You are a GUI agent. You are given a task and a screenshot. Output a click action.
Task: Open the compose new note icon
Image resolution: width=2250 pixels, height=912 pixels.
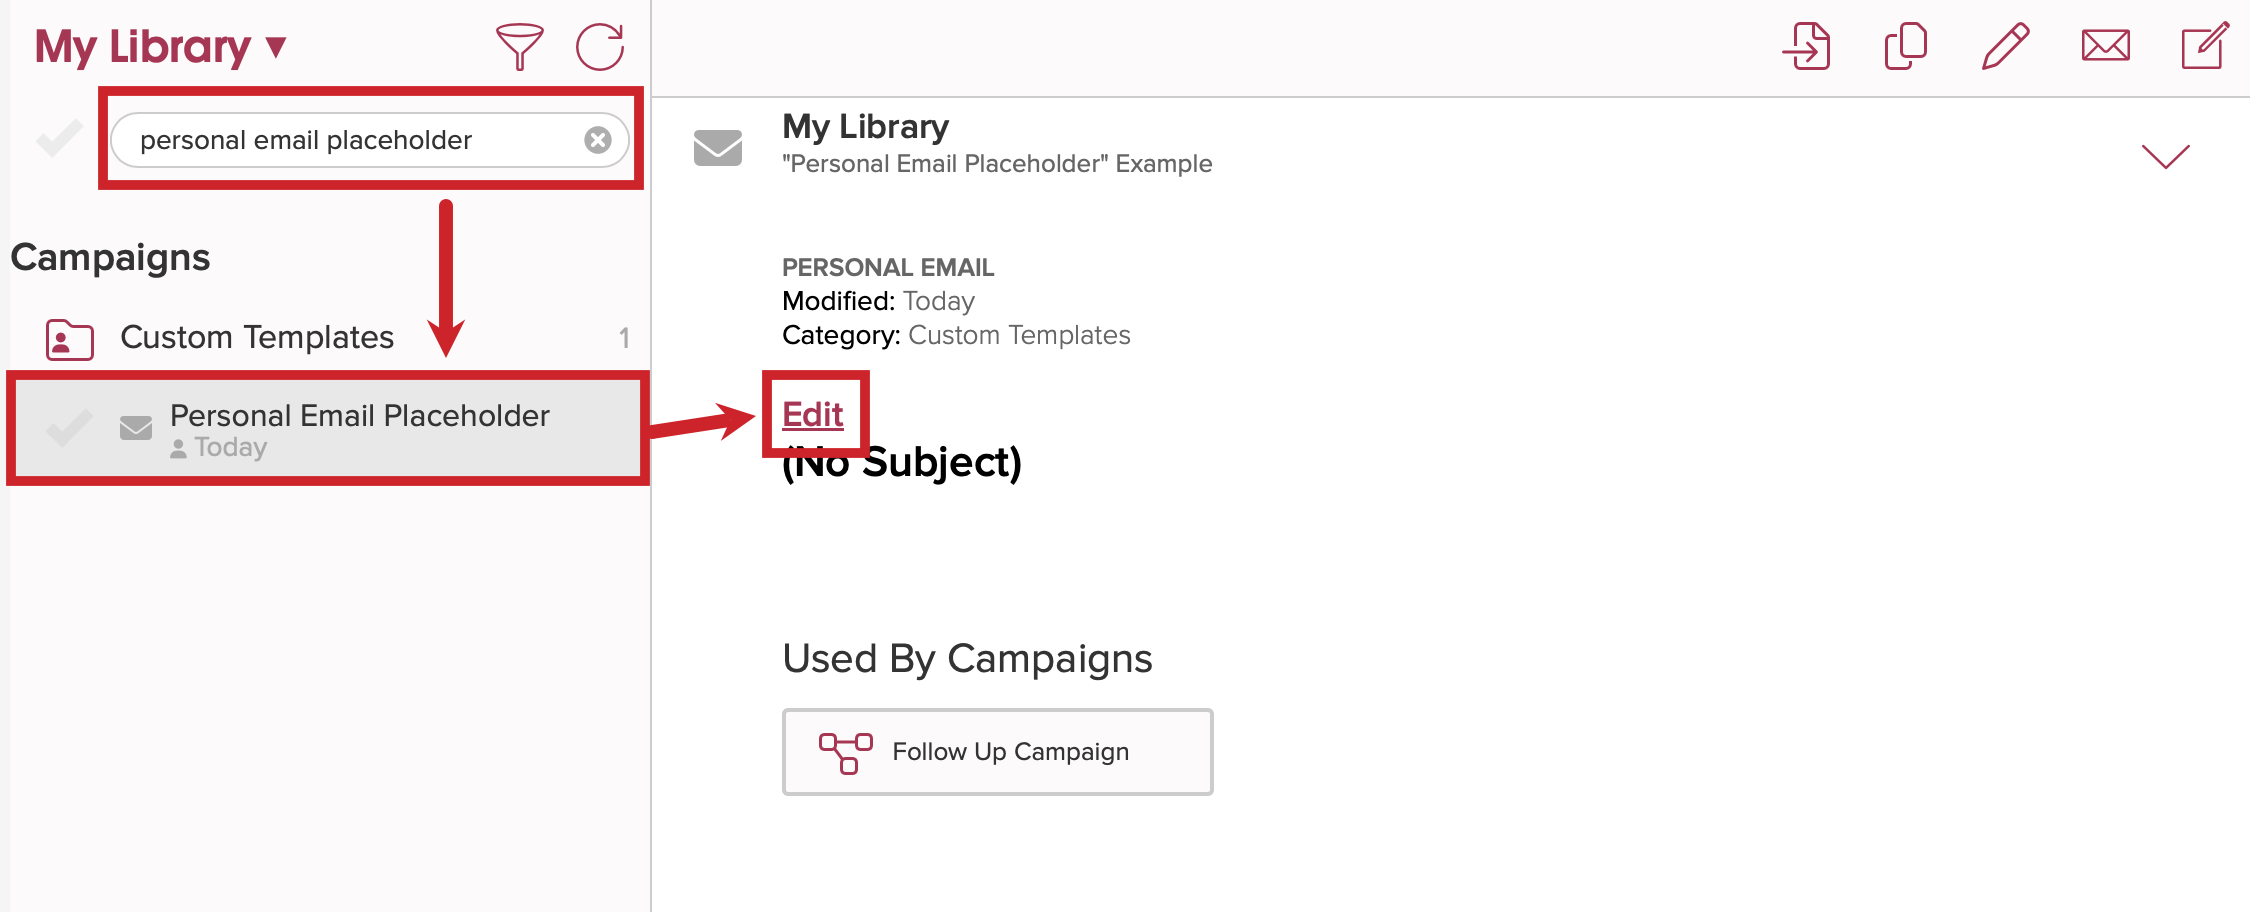[x=2205, y=46]
